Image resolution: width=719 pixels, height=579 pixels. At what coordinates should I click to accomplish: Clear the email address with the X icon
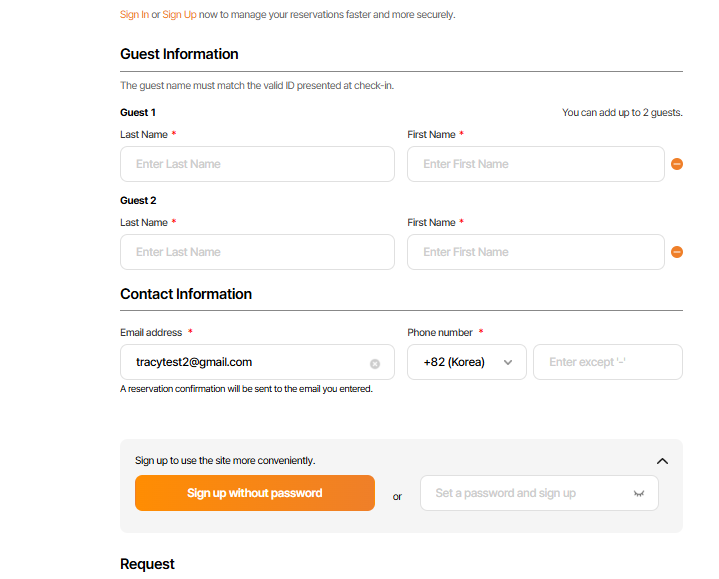pos(375,364)
